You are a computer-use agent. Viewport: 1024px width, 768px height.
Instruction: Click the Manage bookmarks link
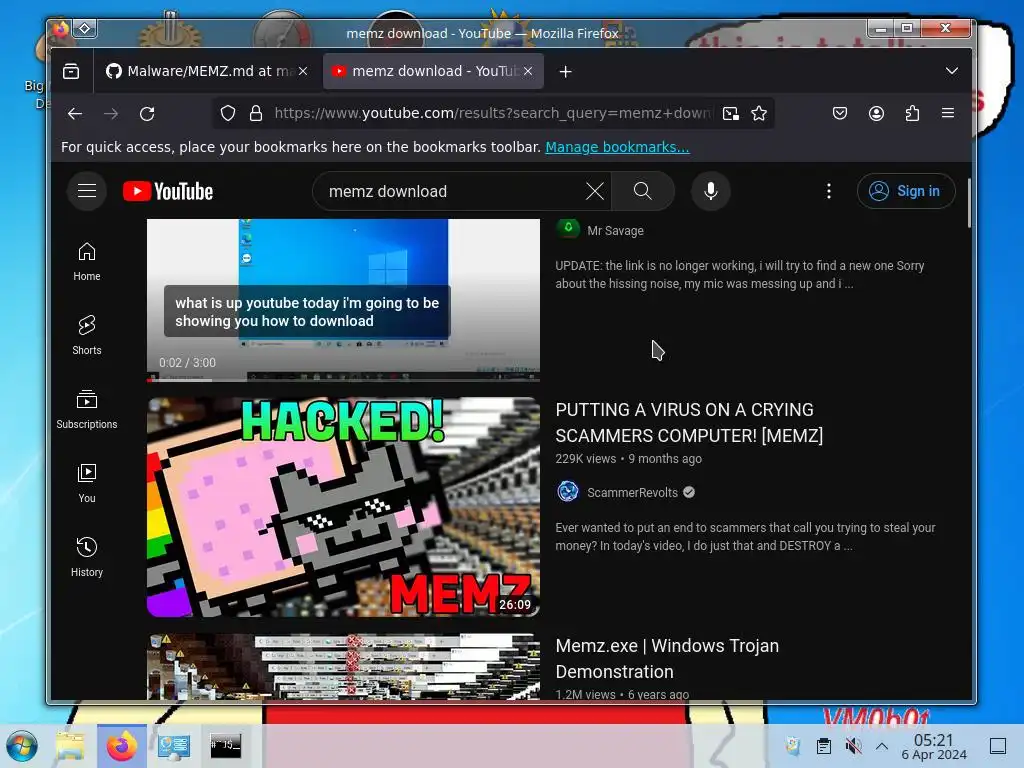click(617, 147)
